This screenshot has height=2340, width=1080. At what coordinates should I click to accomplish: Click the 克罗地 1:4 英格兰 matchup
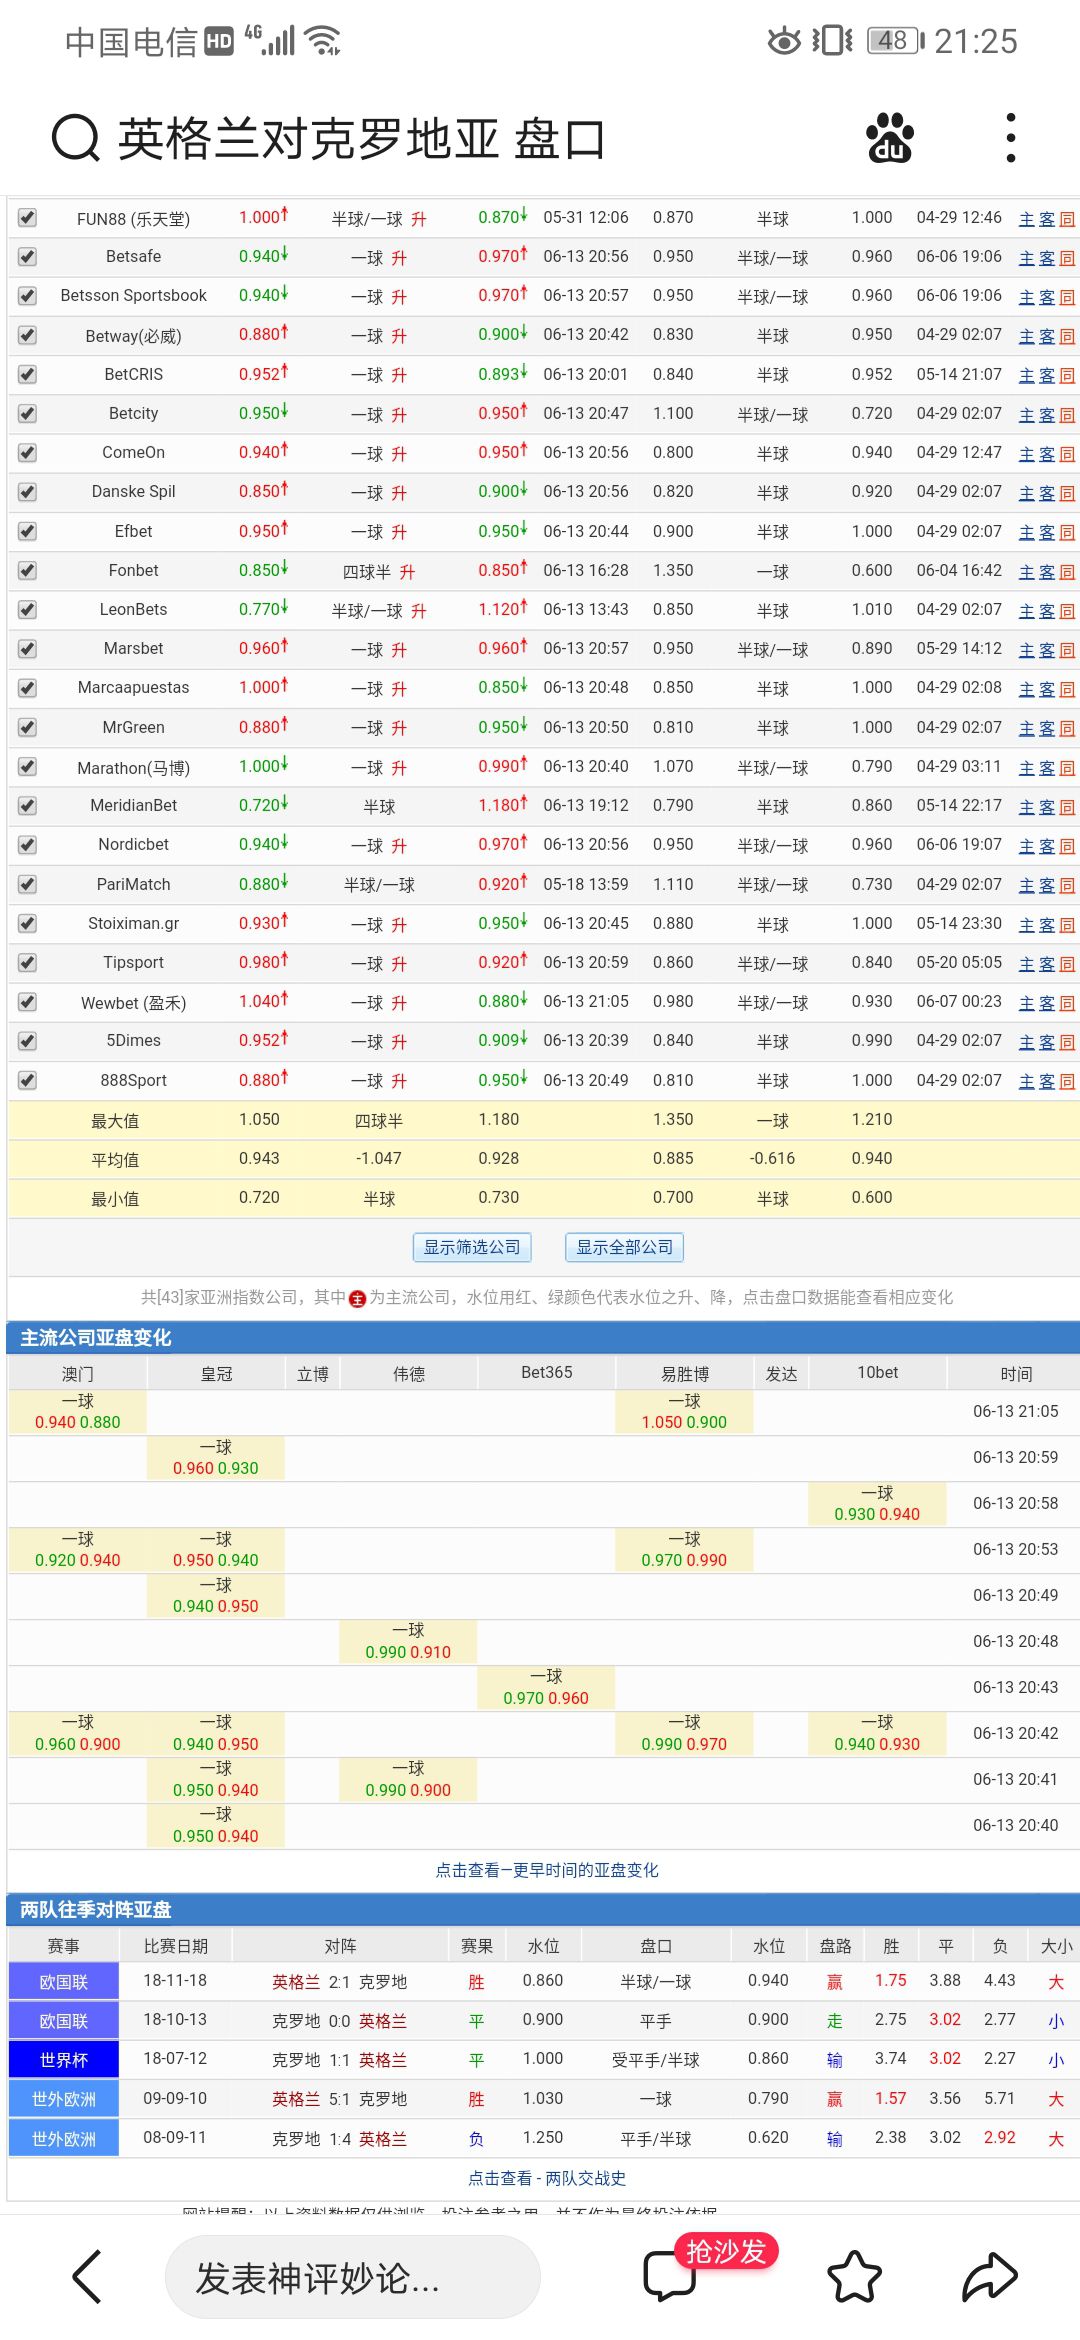tap(340, 2139)
